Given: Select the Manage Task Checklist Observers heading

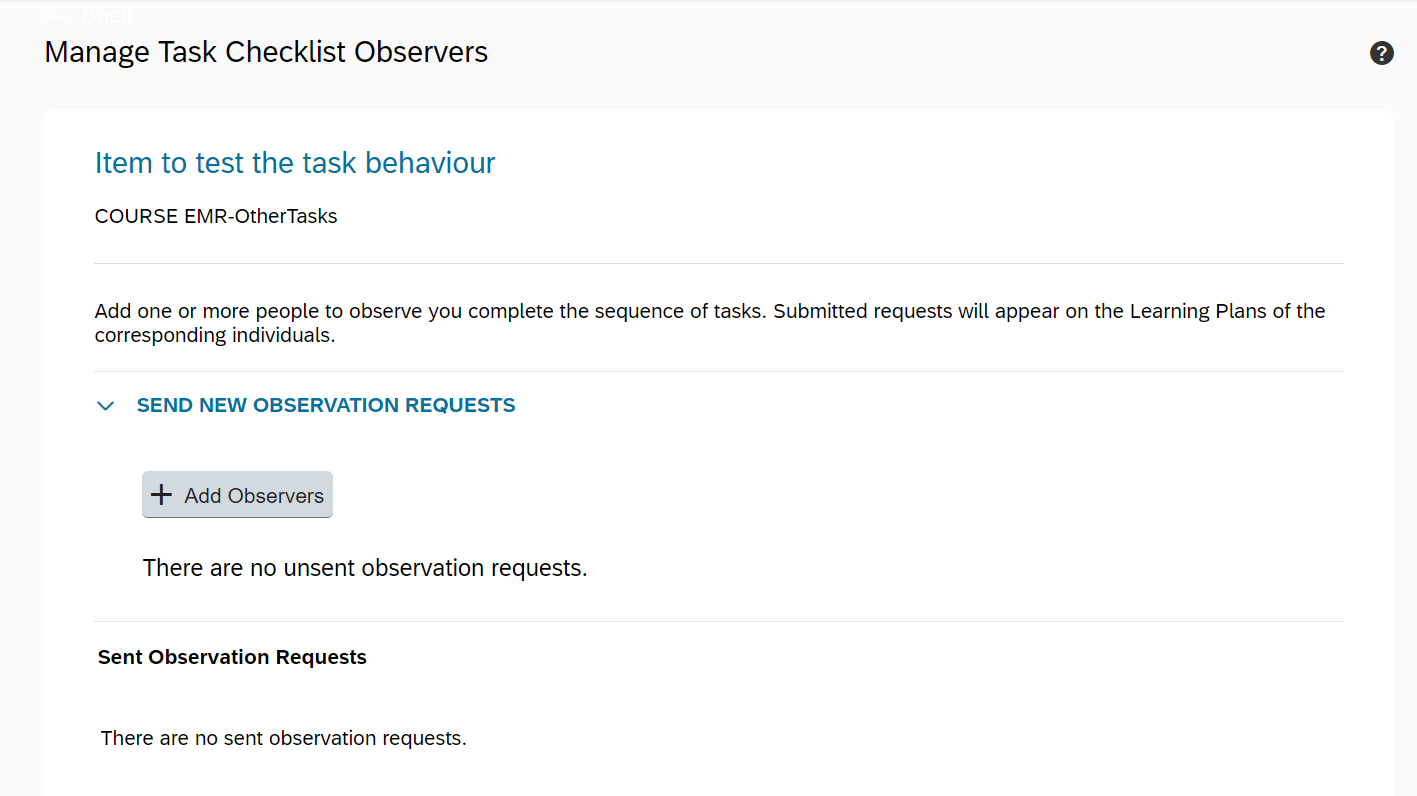Looking at the screenshot, I should [266, 52].
